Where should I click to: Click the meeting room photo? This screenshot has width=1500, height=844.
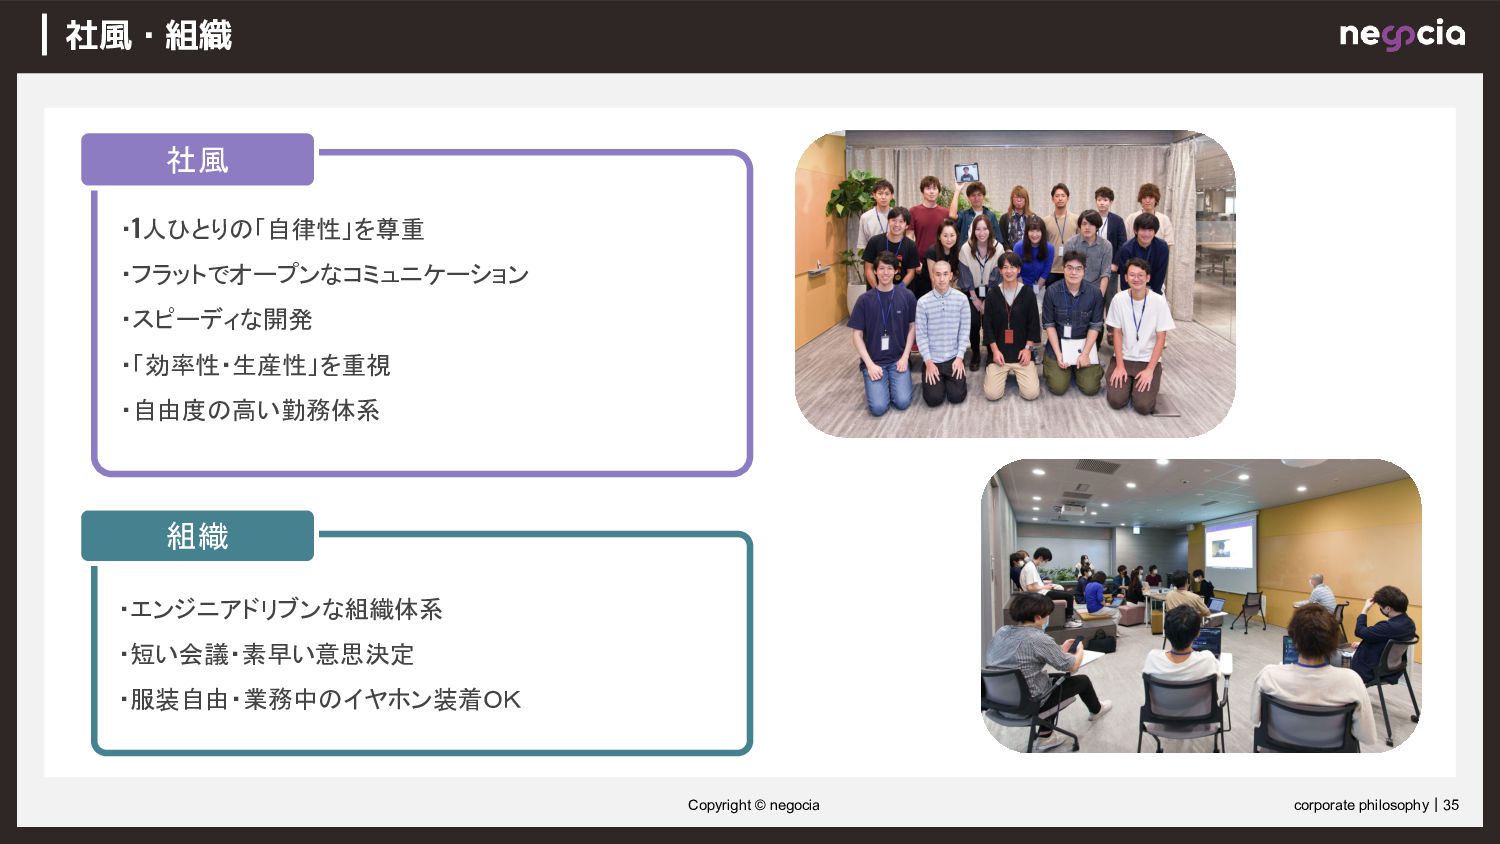[1201, 606]
